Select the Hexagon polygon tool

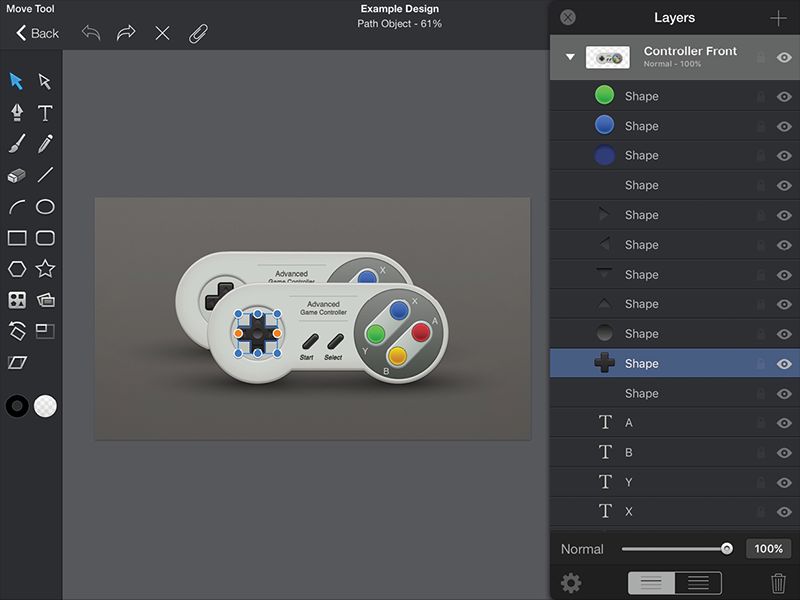[17, 268]
